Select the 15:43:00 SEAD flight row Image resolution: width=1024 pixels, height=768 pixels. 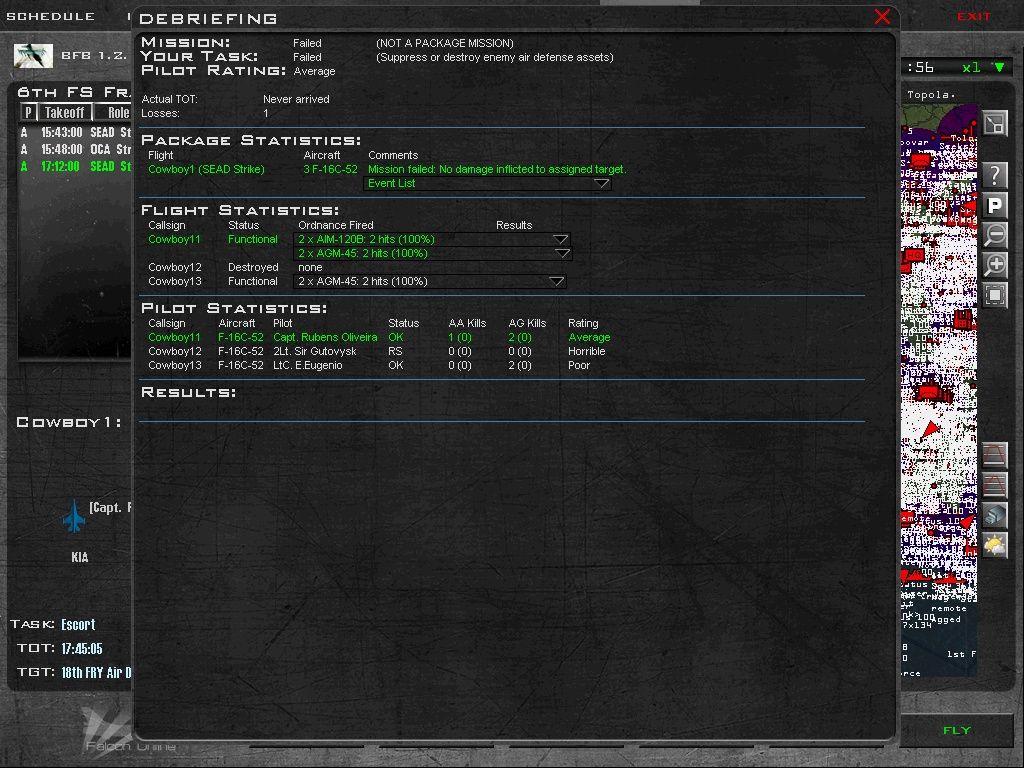75,132
